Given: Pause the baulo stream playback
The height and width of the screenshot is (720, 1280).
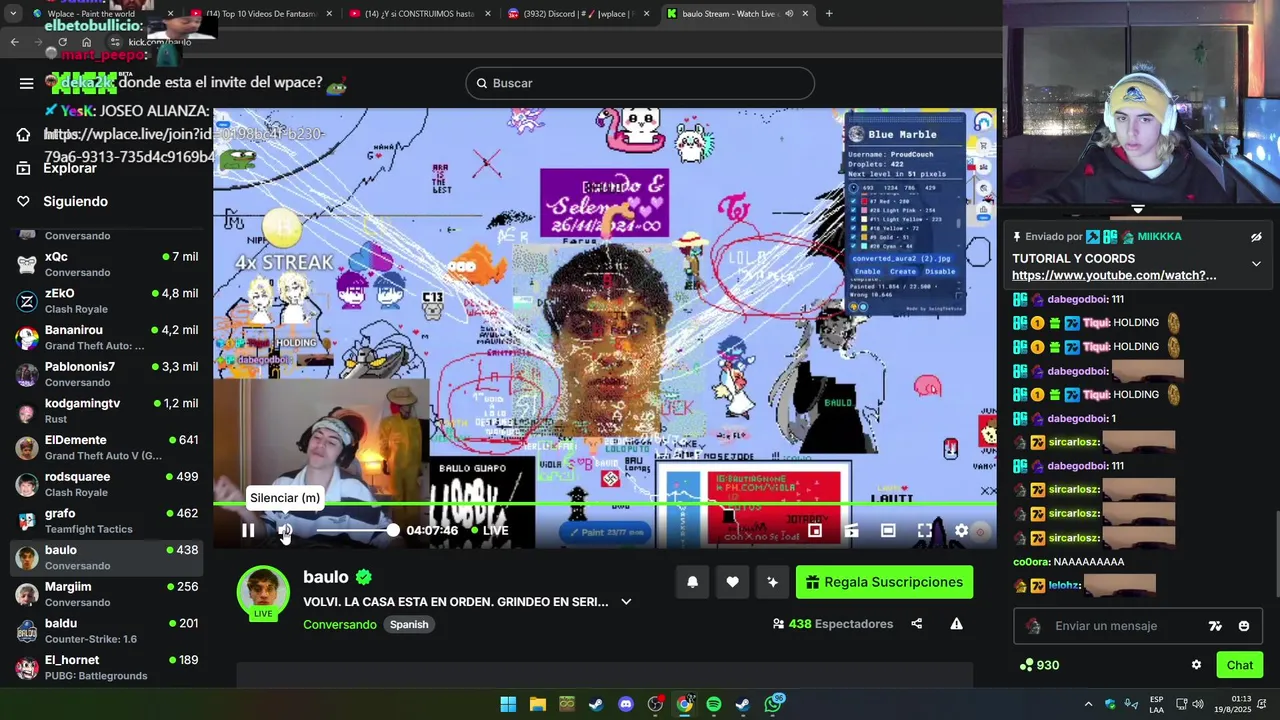Looking at the screenshot, I should [248, 530].
